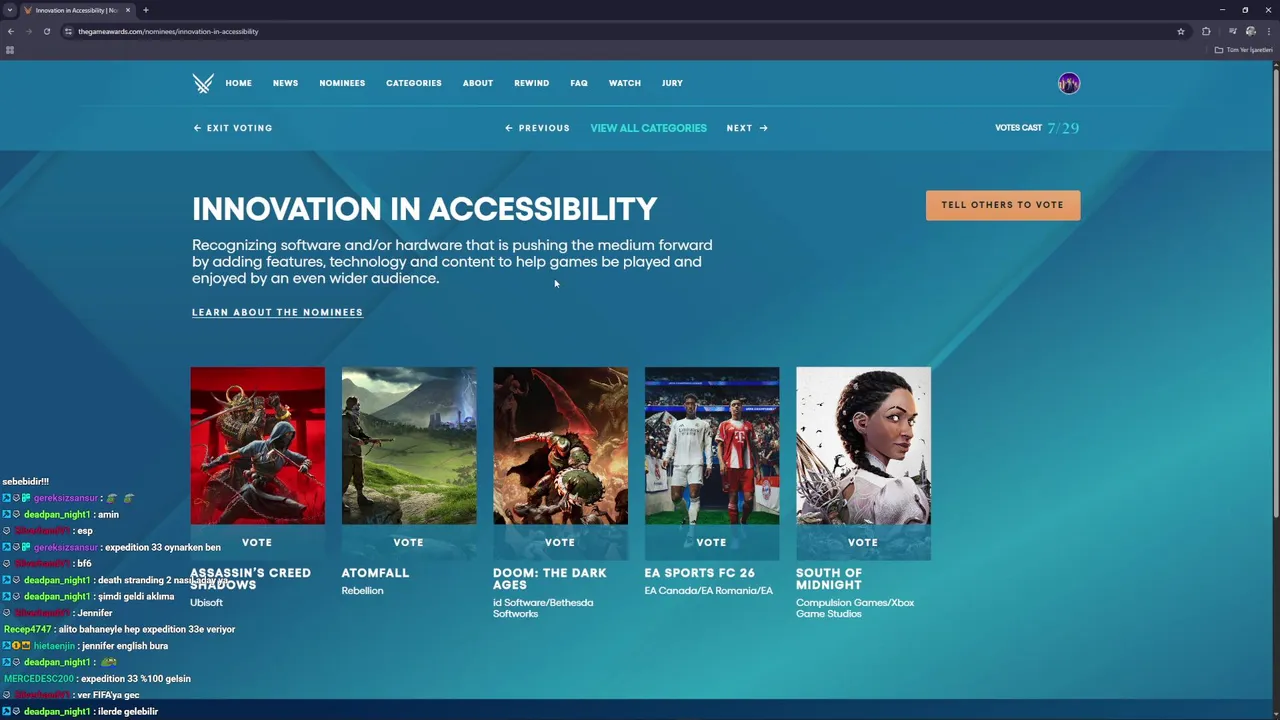Click Compulsion Games/Xbox Game Studios text
Viewport: 1280px width, 720px height.
coord(855,608)
